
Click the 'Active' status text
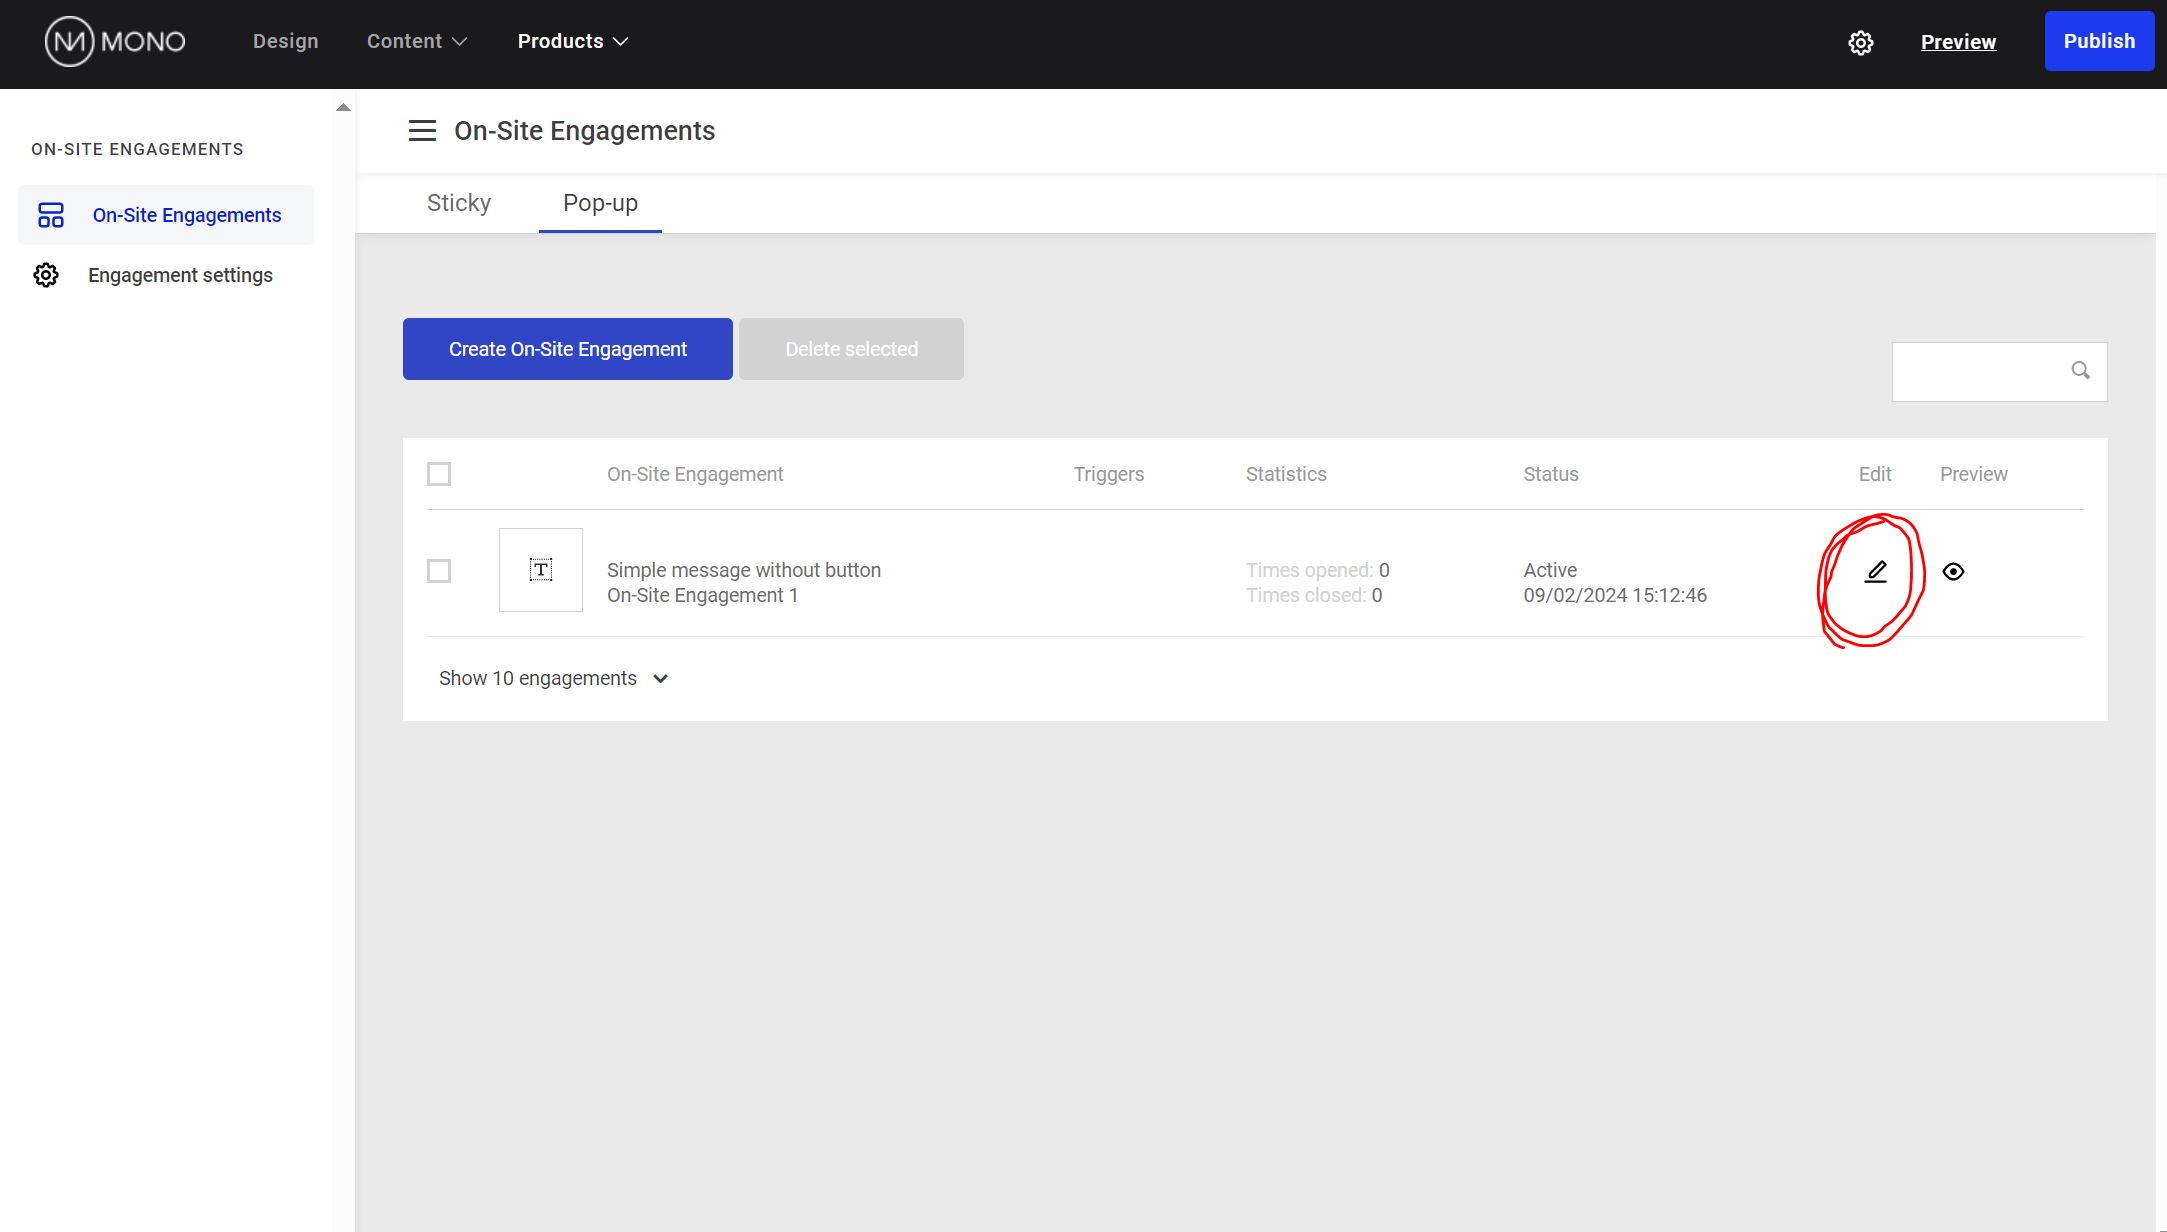pos(1550,570)
